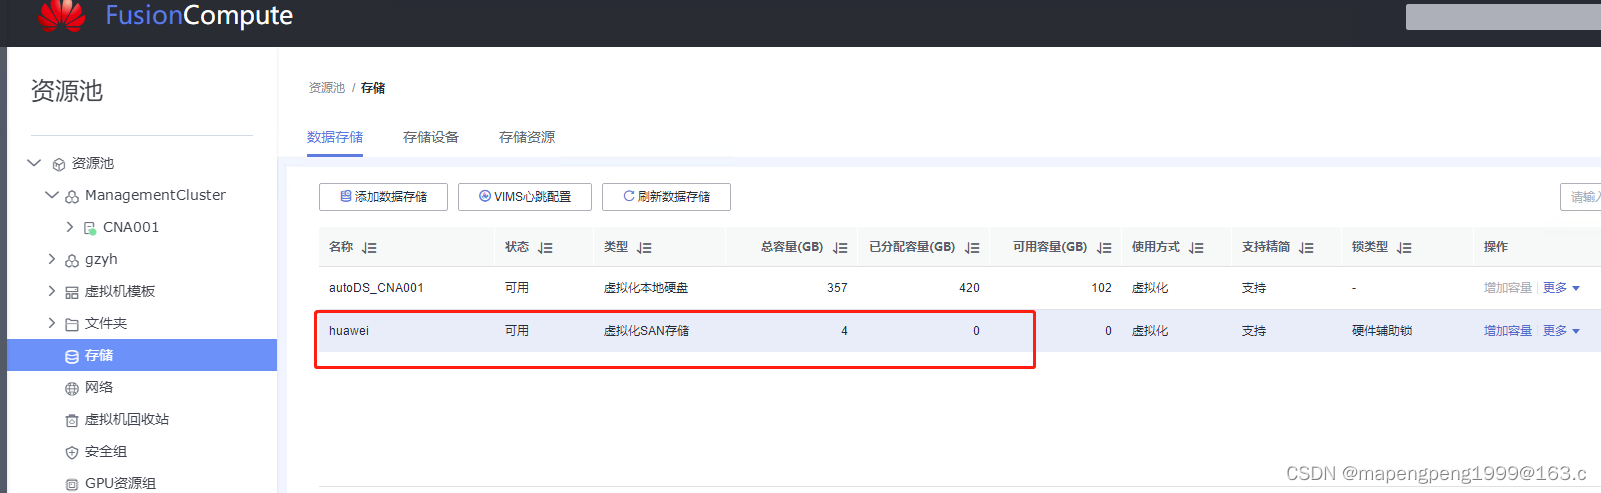Click 刷新数据存储 button

pos(666,197)
